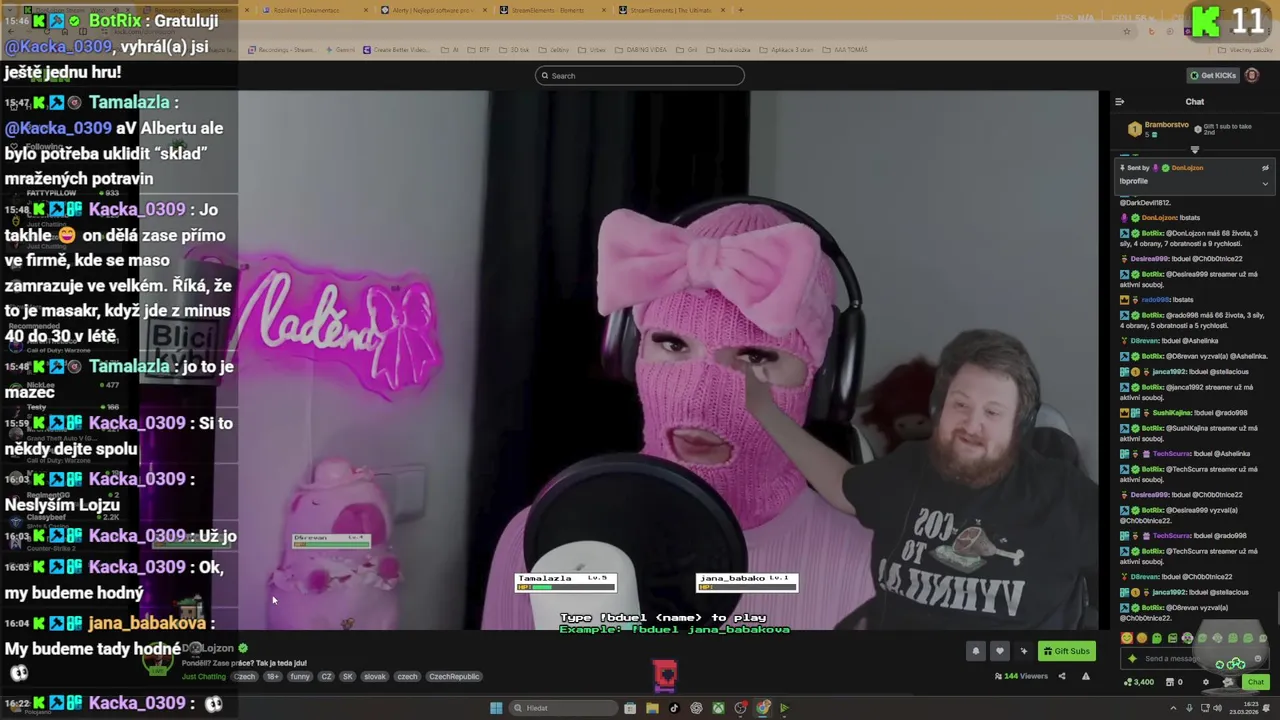Open the Gril bookmarks folder

(x=688, y=50)
